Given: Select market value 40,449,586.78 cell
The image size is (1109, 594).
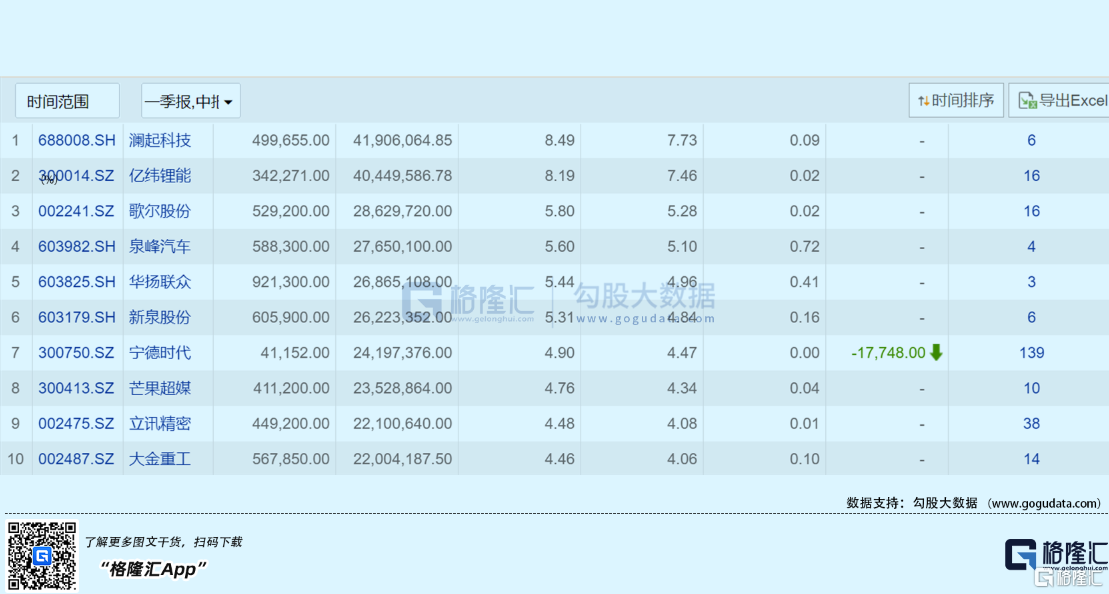Looking at the screenshot, I should tap(402, 175).
